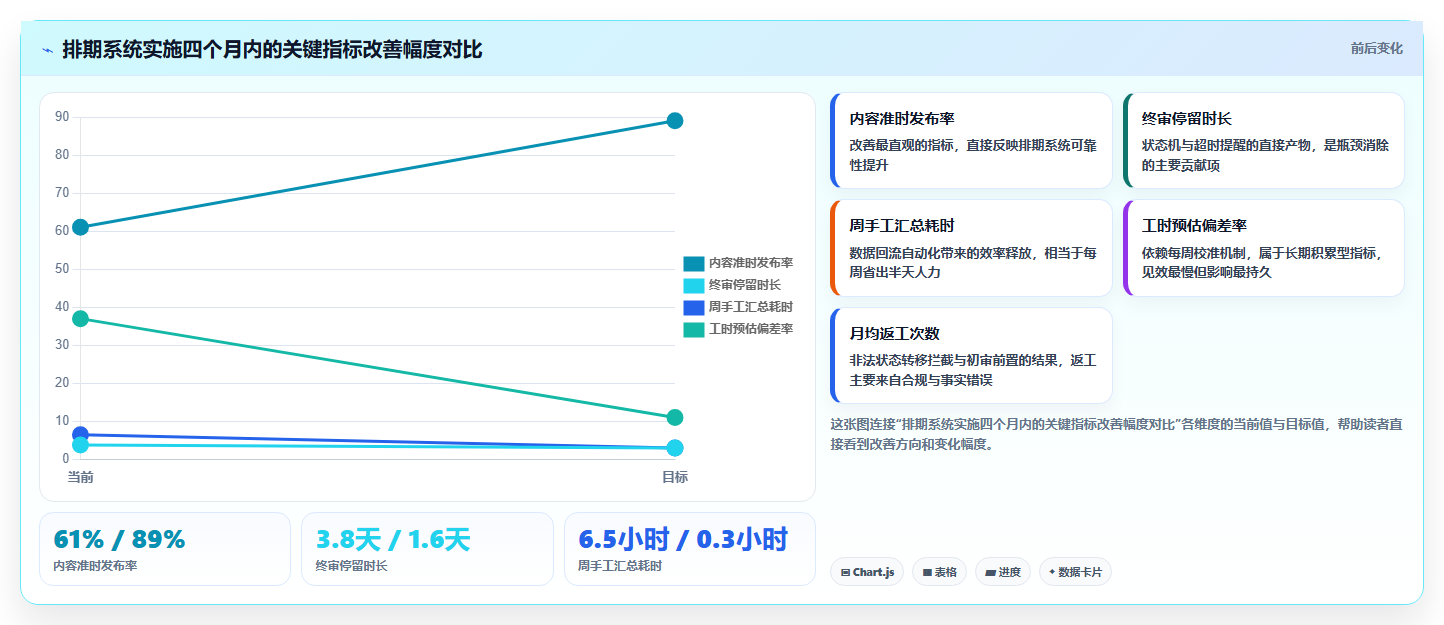Select the 3.8天 / 1.6天 stat card
Viewport: 1444px width, 625px height.
click(427, 549)
